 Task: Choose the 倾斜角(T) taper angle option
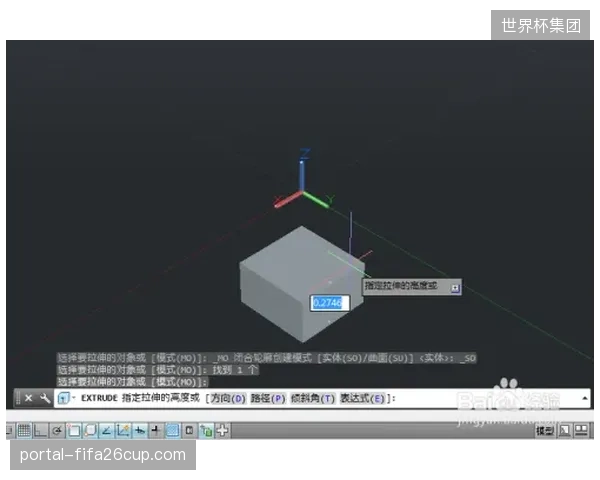313,398
